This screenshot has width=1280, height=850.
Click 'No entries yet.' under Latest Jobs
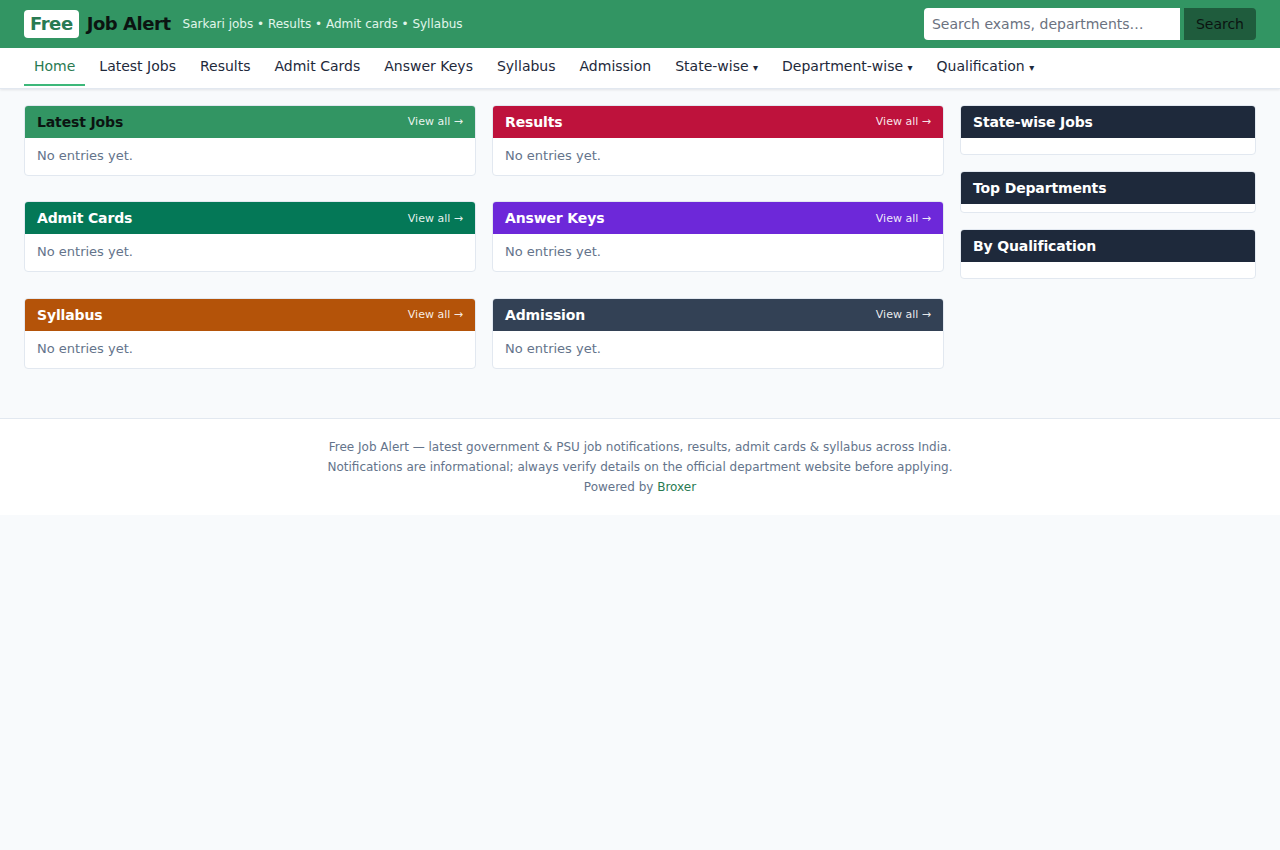tap(85, 156)
